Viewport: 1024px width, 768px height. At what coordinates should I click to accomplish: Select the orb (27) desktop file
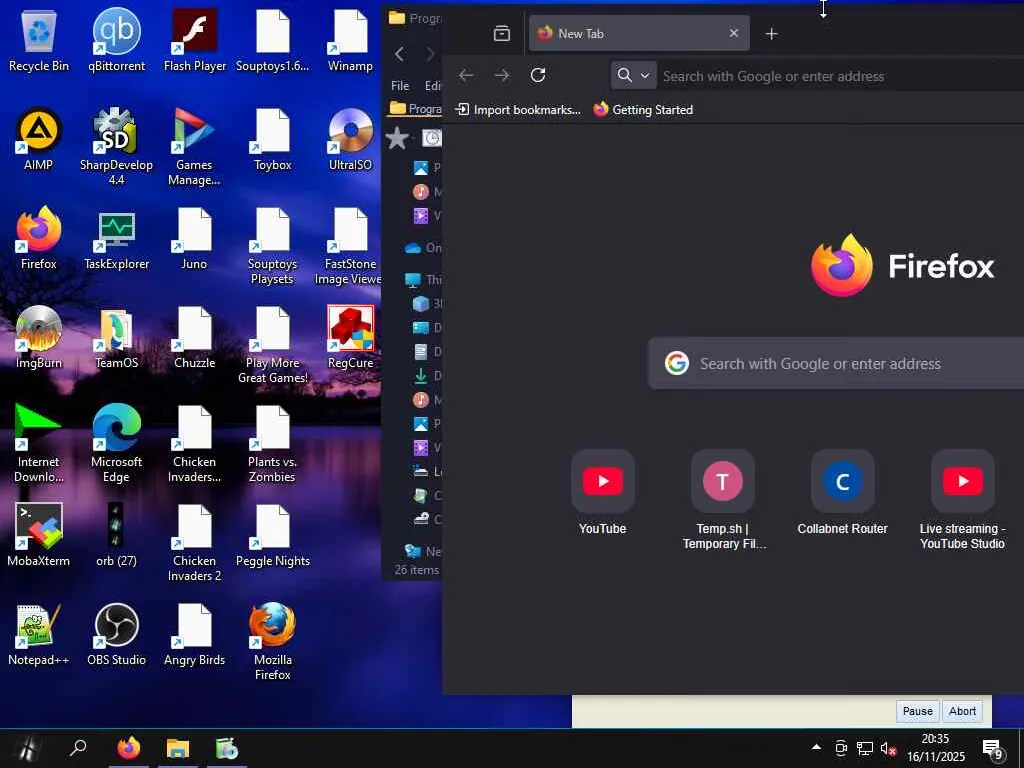(x=116, y=535)
